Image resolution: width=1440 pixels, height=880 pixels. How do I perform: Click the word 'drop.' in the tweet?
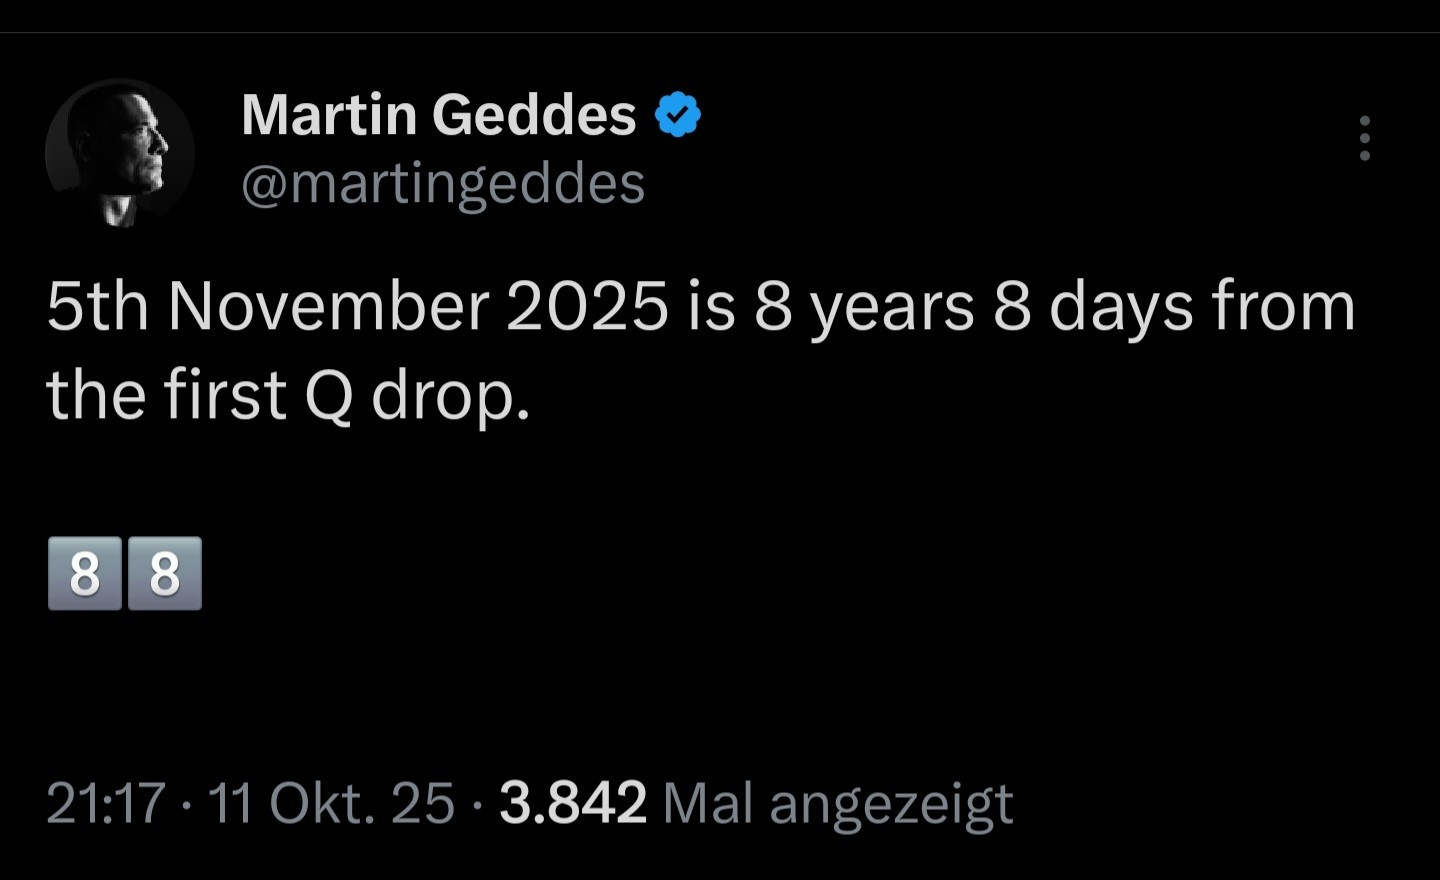451,395
